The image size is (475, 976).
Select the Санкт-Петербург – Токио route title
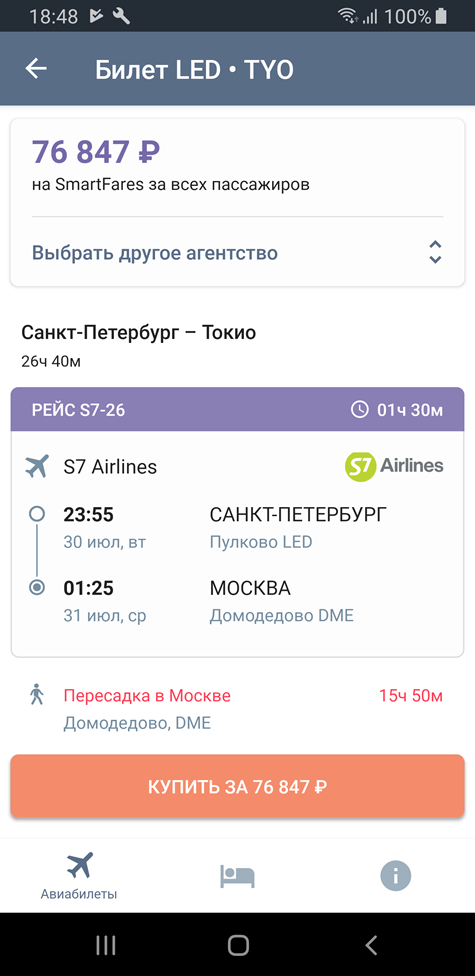pyautogui.click(x=139, y=332)
